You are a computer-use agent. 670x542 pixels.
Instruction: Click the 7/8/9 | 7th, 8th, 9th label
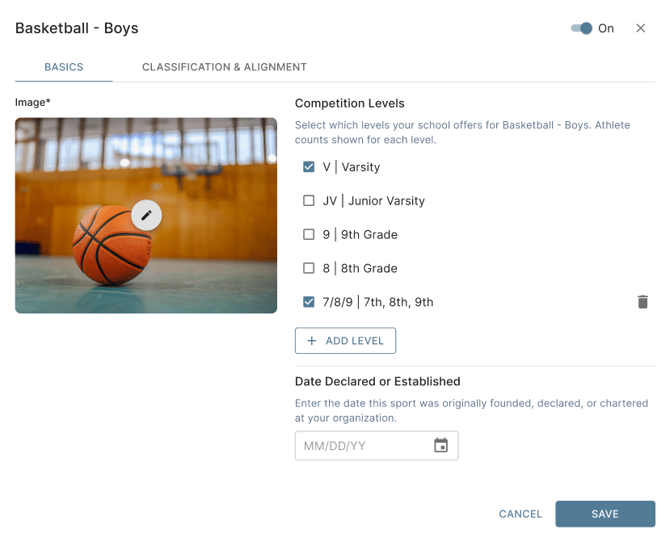tap(378, 302)
